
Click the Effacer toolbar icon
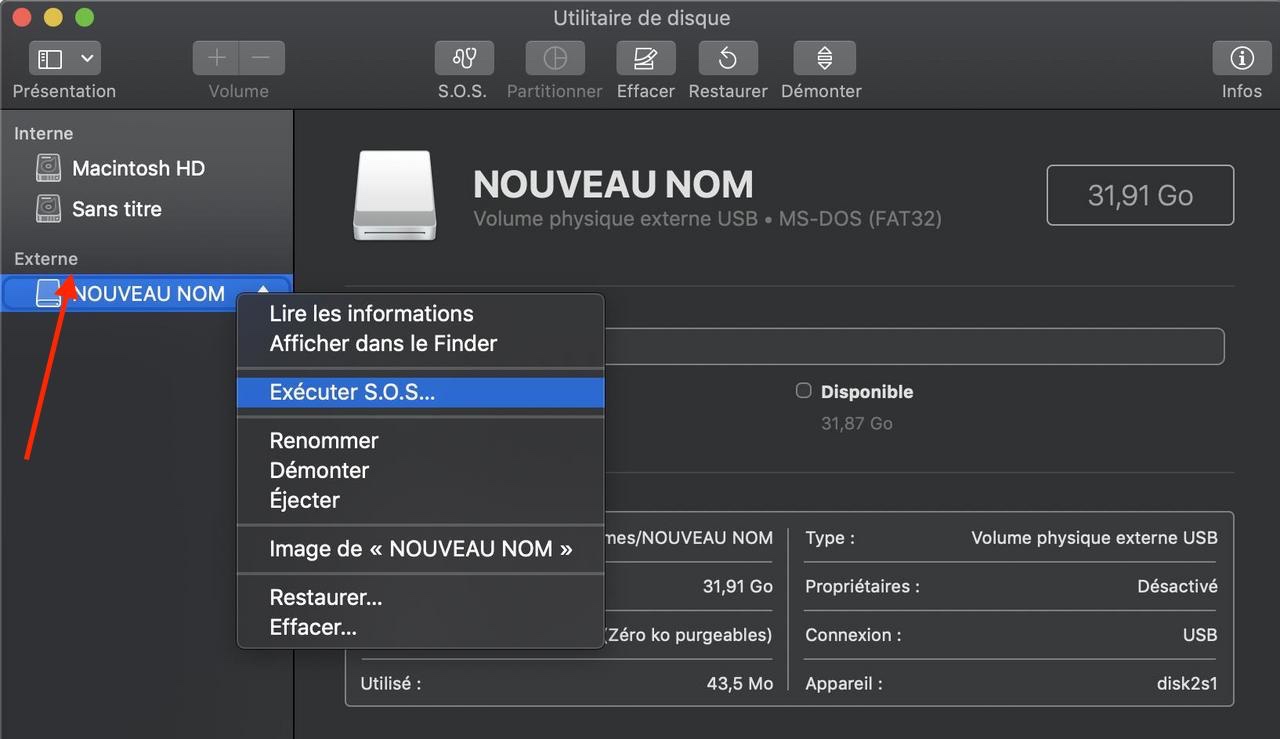(x=646, y=58)
